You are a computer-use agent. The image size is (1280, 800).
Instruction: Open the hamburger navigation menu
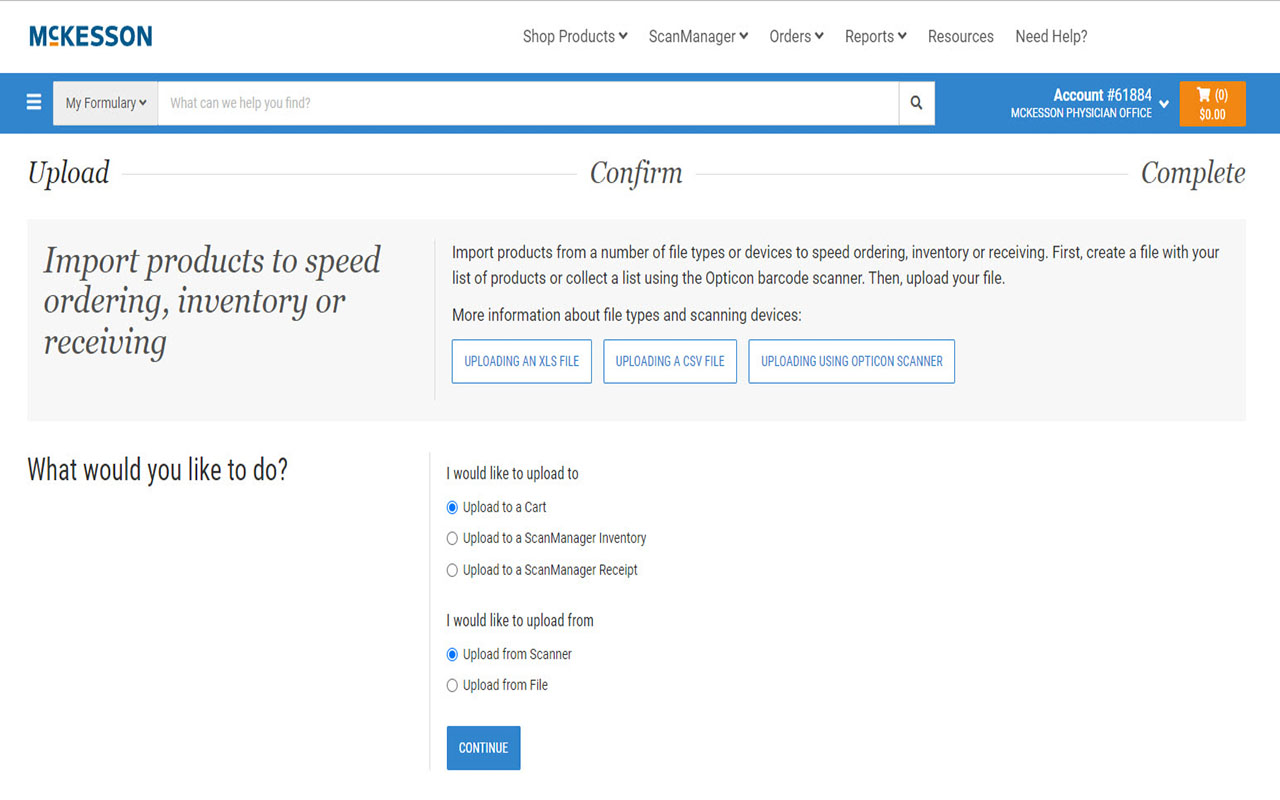[33, 102]
